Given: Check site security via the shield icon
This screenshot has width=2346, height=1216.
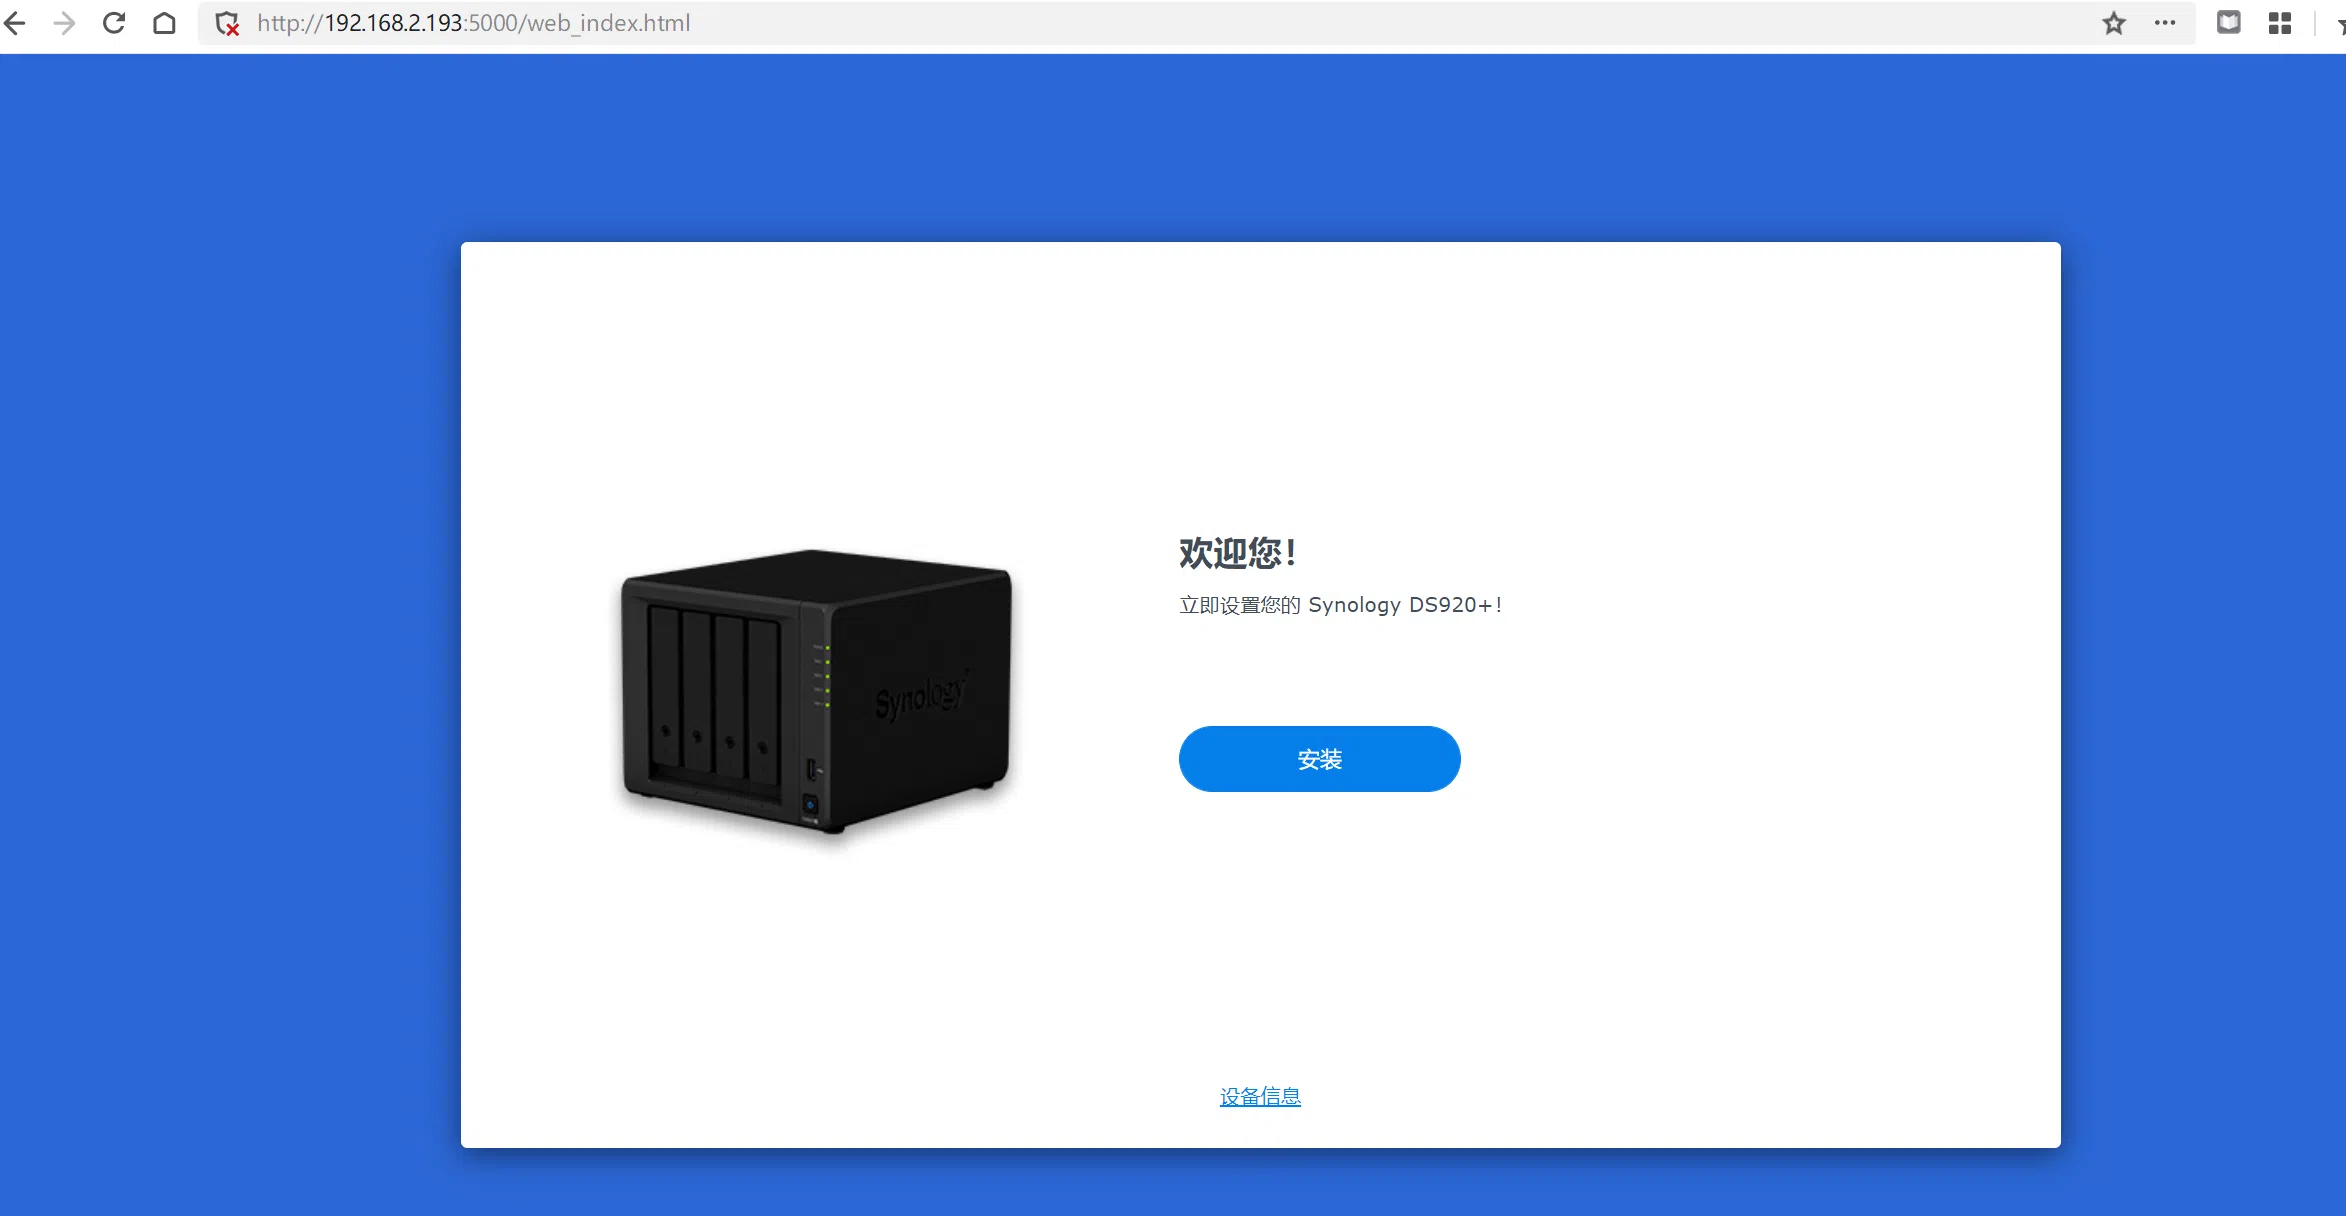Looking at the screenshot, I should (x=226, y=23).
